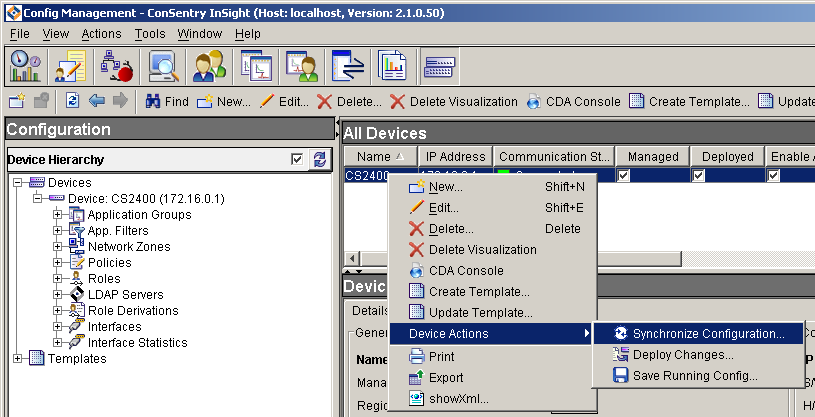Open the chart window with user icon
This screenshot has width=815, height=417.
click(301, 66)
